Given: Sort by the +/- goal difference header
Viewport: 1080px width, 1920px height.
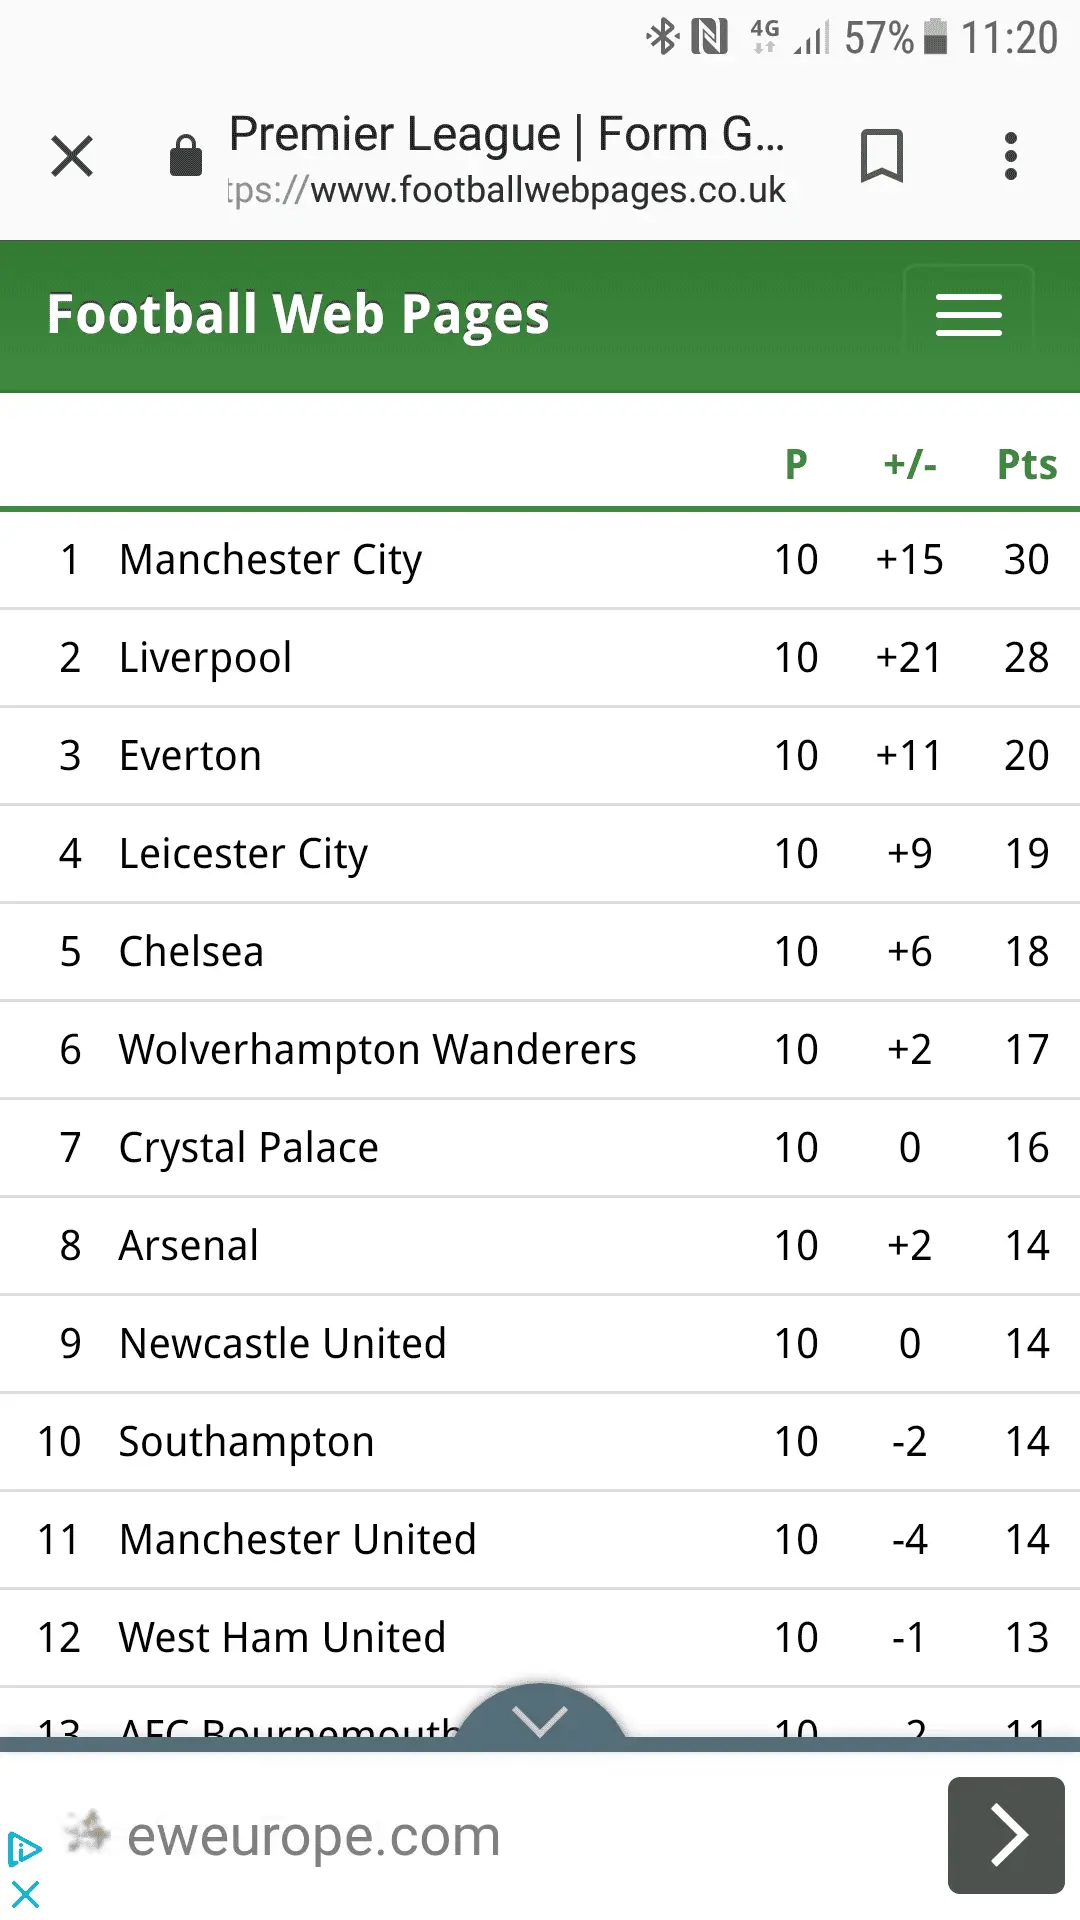Looking at the screenshot, I should [910, 465].
